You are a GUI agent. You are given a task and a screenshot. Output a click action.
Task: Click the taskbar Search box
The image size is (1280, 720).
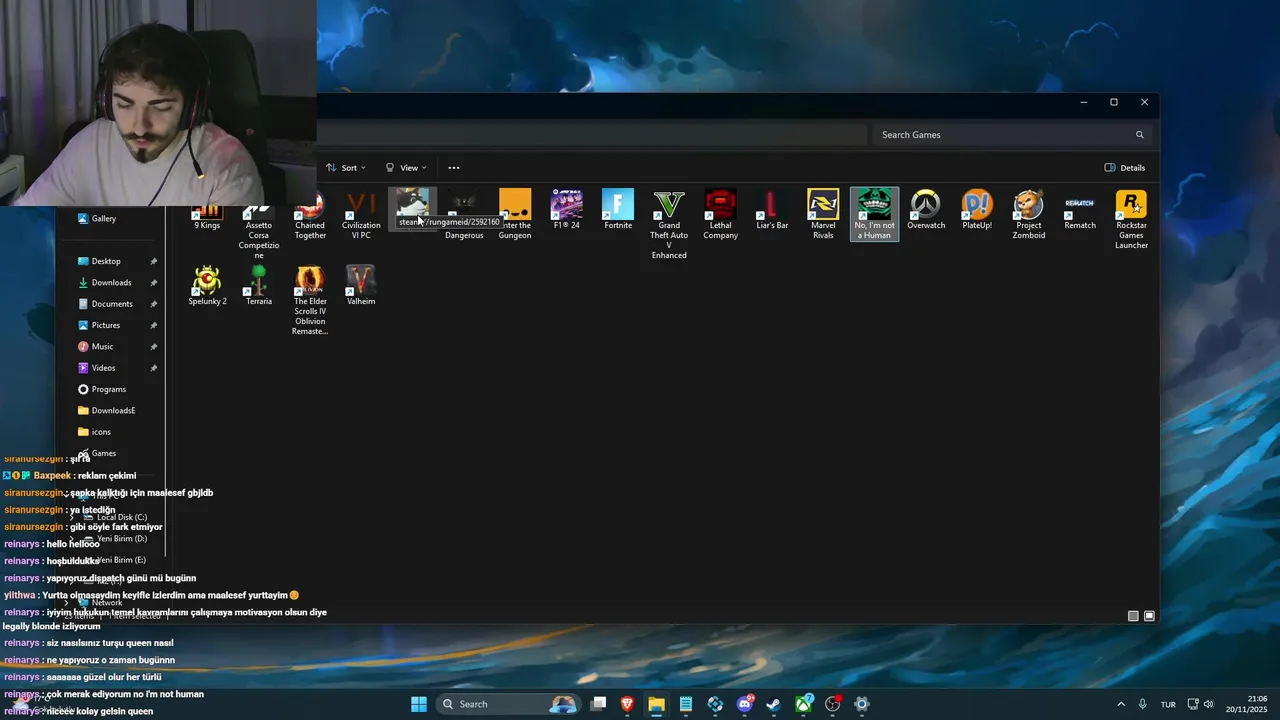(510, 704)
